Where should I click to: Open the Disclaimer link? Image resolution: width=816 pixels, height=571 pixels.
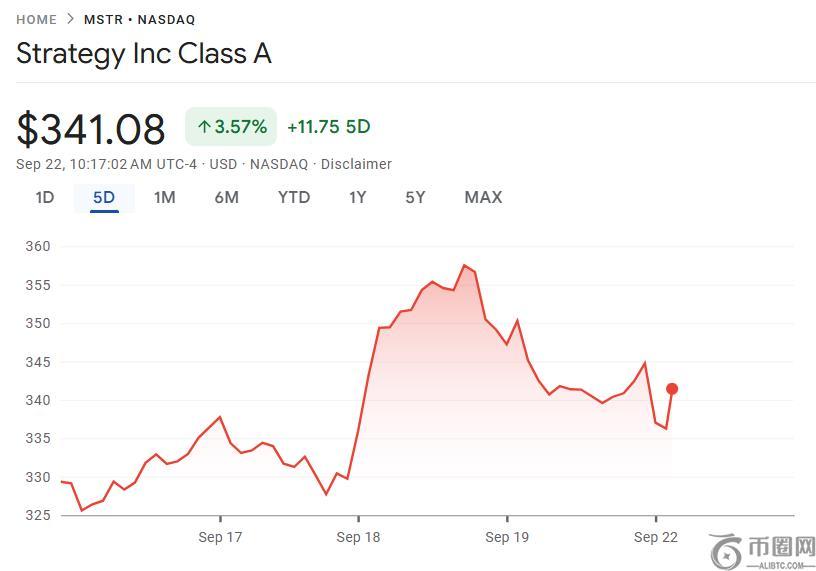(356, 164)
